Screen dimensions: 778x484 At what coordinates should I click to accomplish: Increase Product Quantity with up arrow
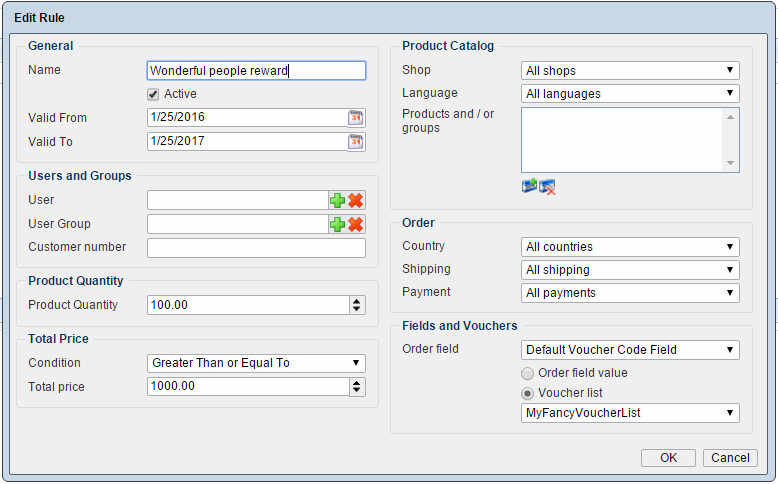point(357,301)
